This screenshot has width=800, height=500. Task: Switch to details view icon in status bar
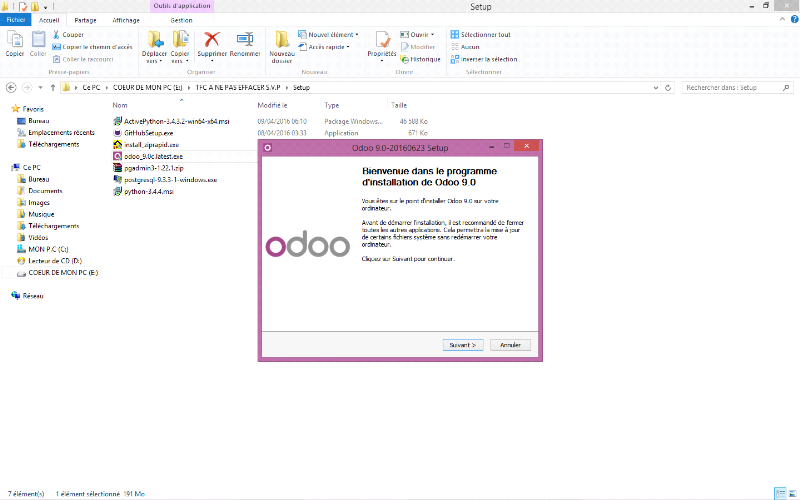click(x=780, y=493)
